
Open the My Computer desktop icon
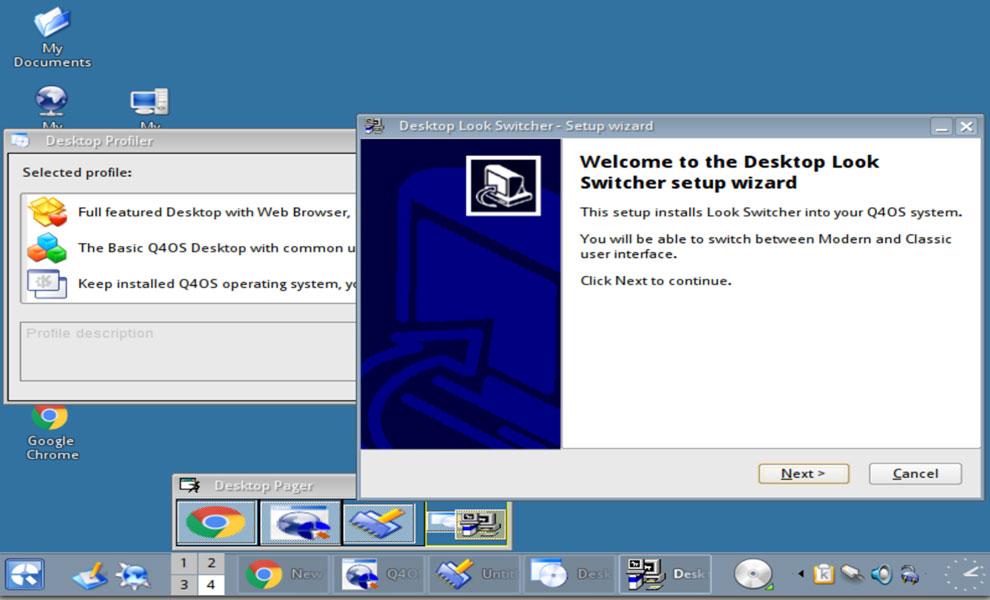pos(150,102)
